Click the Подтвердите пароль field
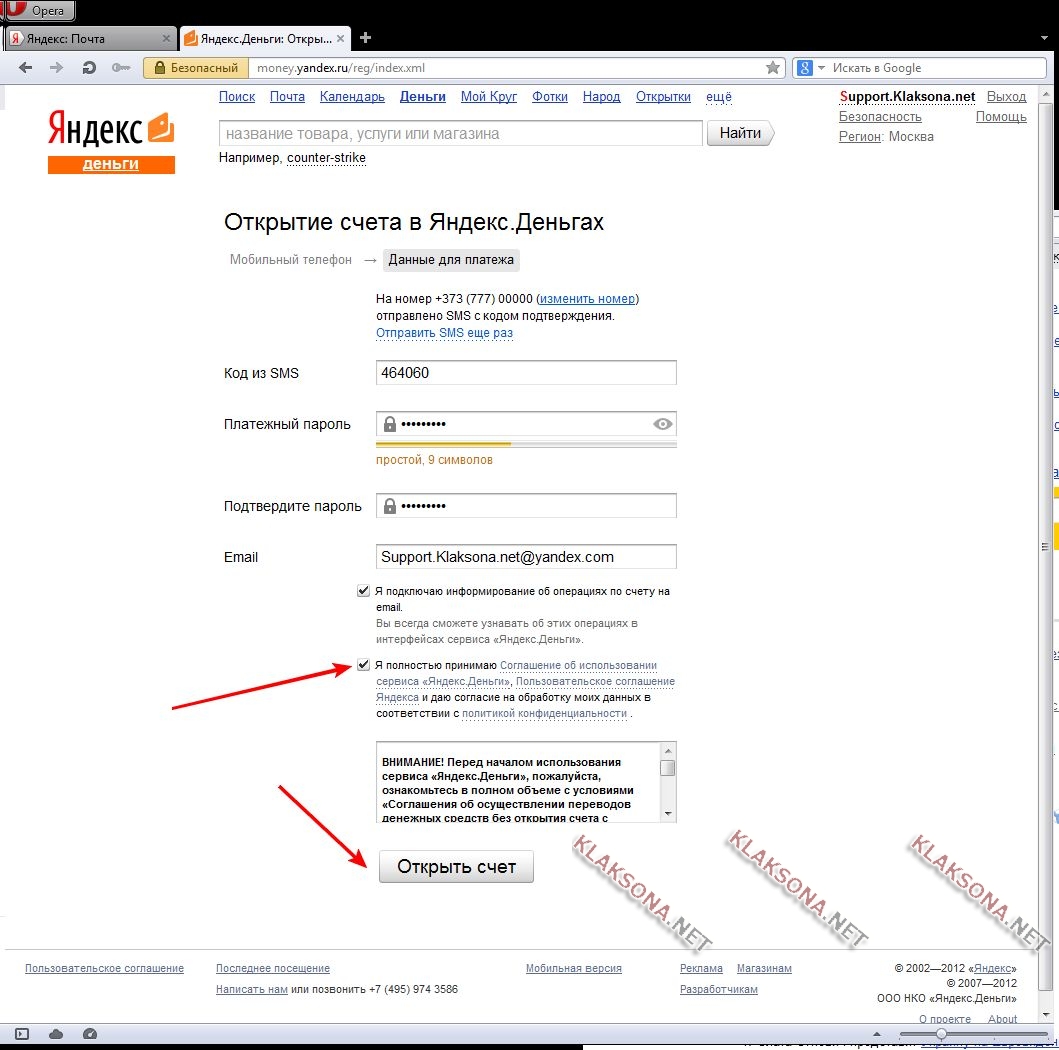Image resolution: width=1059 pixels, height=1050 pixels. (526, 506)
